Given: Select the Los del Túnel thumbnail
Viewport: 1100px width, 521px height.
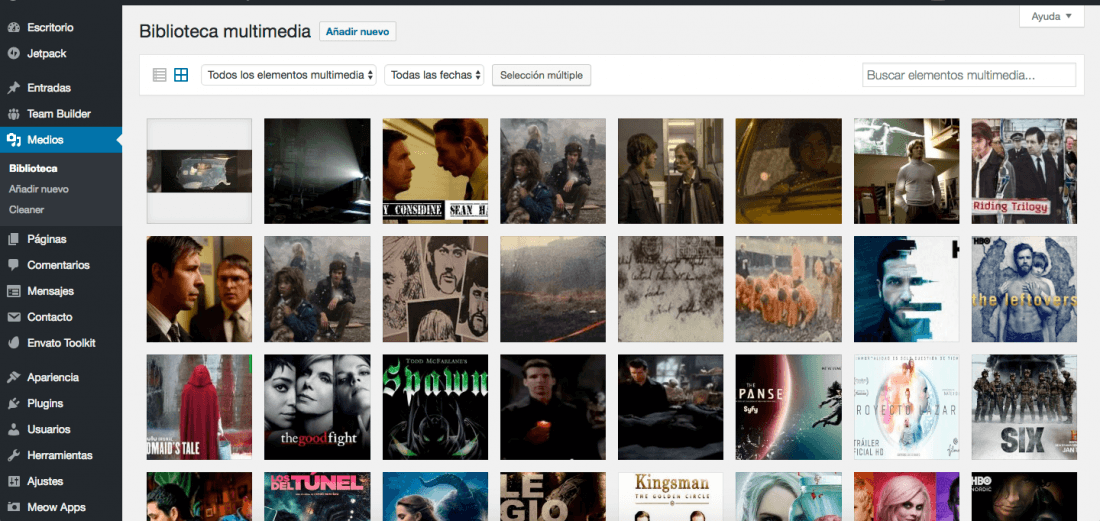Looking at the screenshot, I should click(x=317, y=496).
